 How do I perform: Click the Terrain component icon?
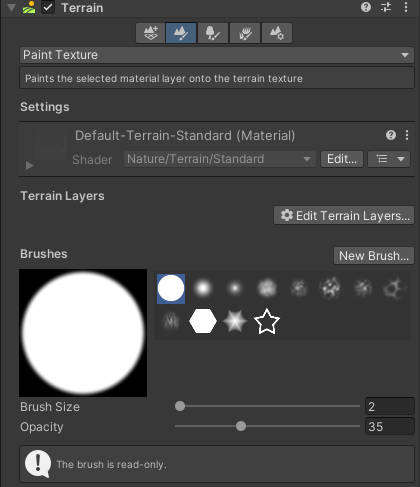click(29, 7)
